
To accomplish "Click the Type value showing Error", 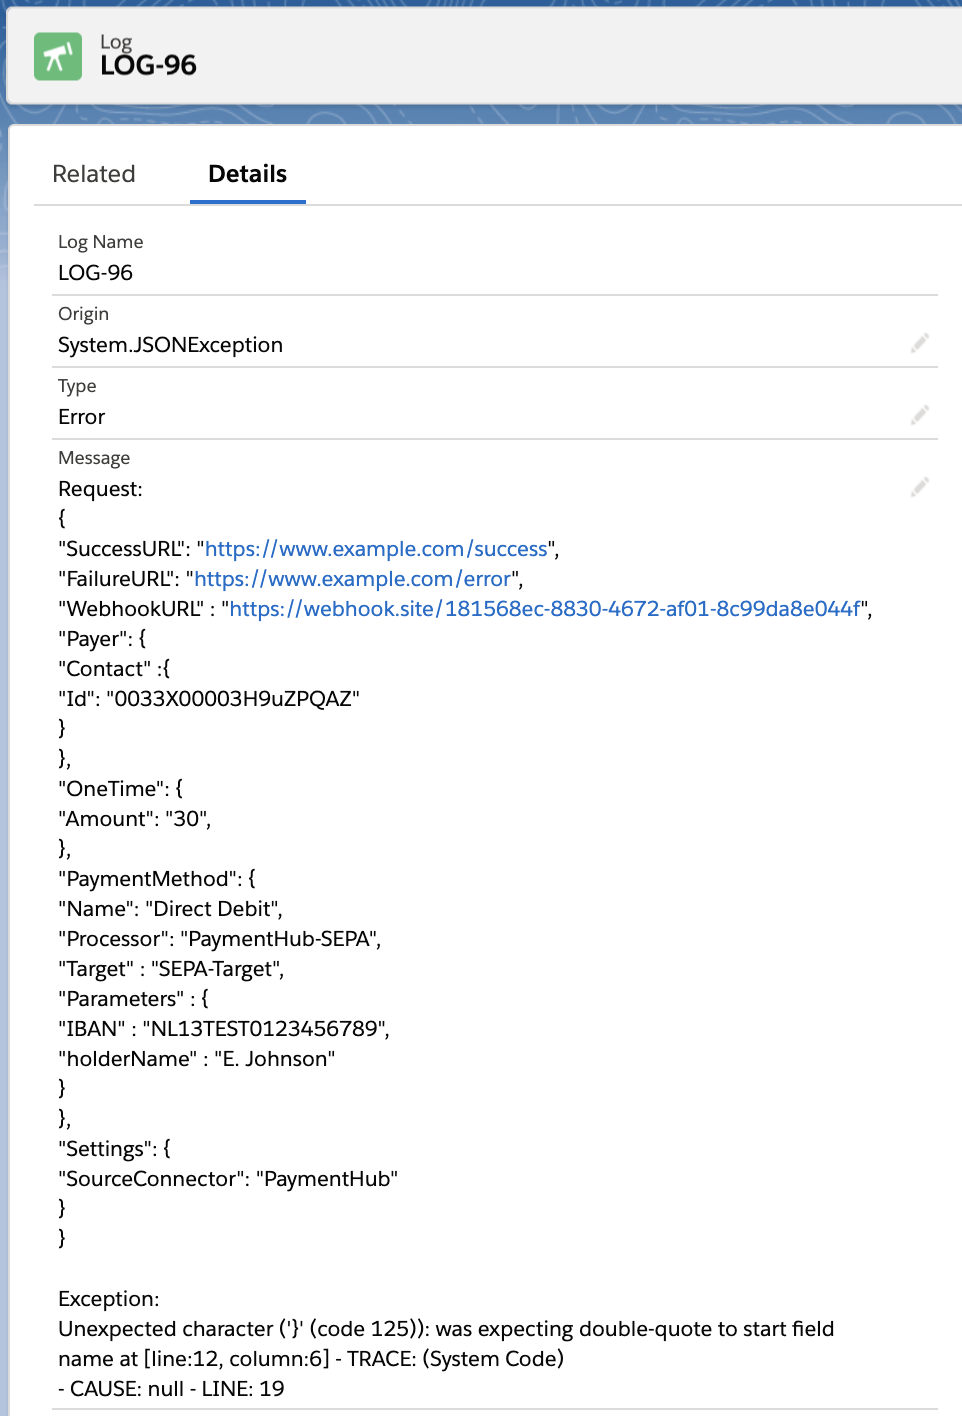I will coord(80,416).
